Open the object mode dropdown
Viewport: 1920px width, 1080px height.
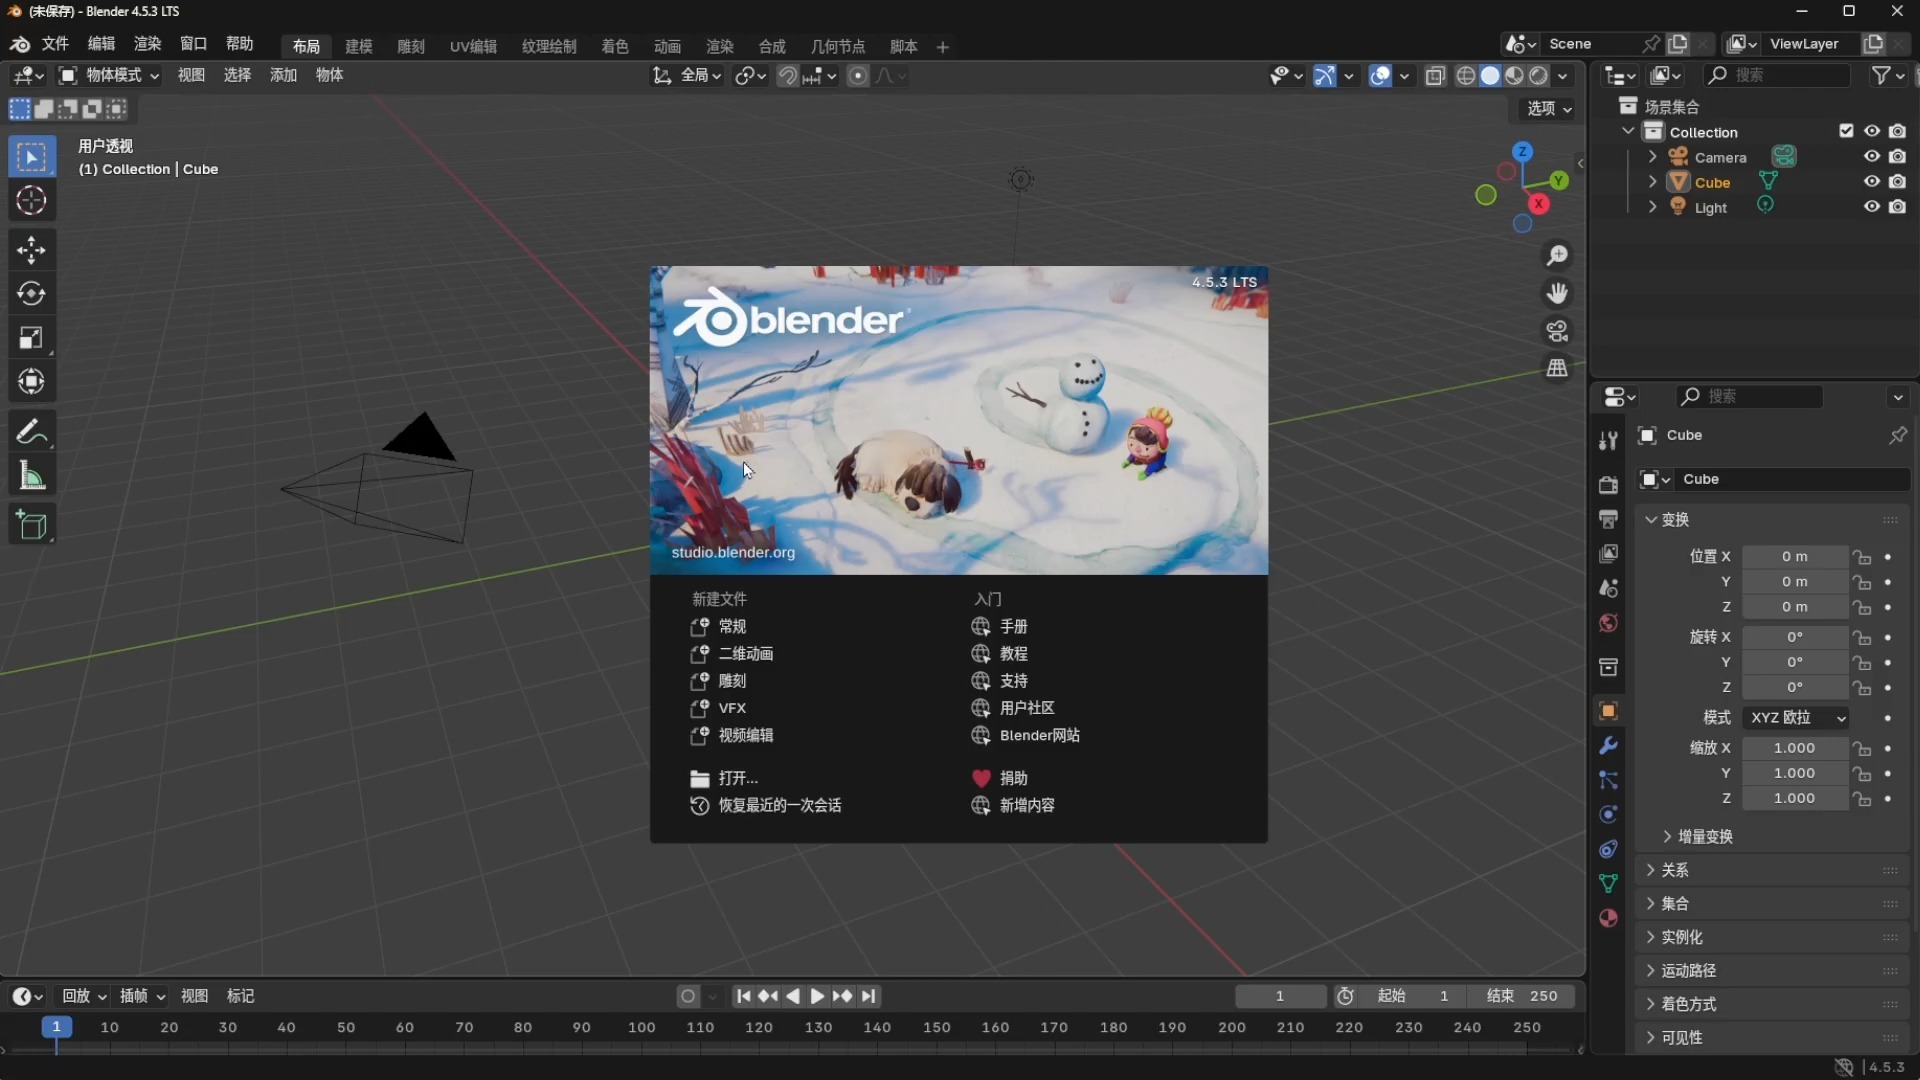pos(109,76)
